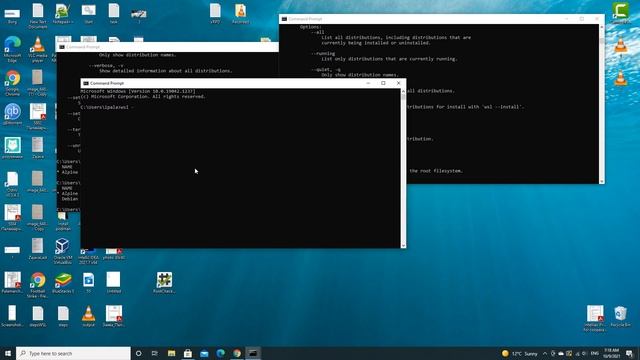Click '--verbose, -v' text in left window
The height and width of the screenshot is (360, 640).
(x=106, y=65)
